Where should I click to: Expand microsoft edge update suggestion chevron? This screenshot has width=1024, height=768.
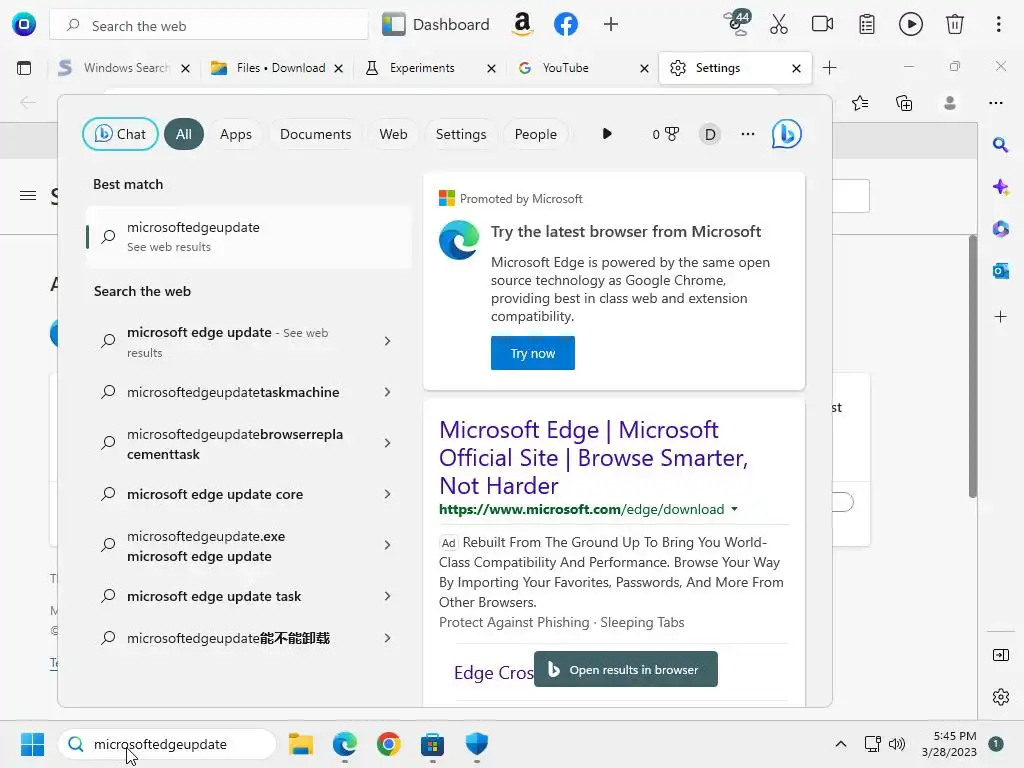[x=387, y=341]
